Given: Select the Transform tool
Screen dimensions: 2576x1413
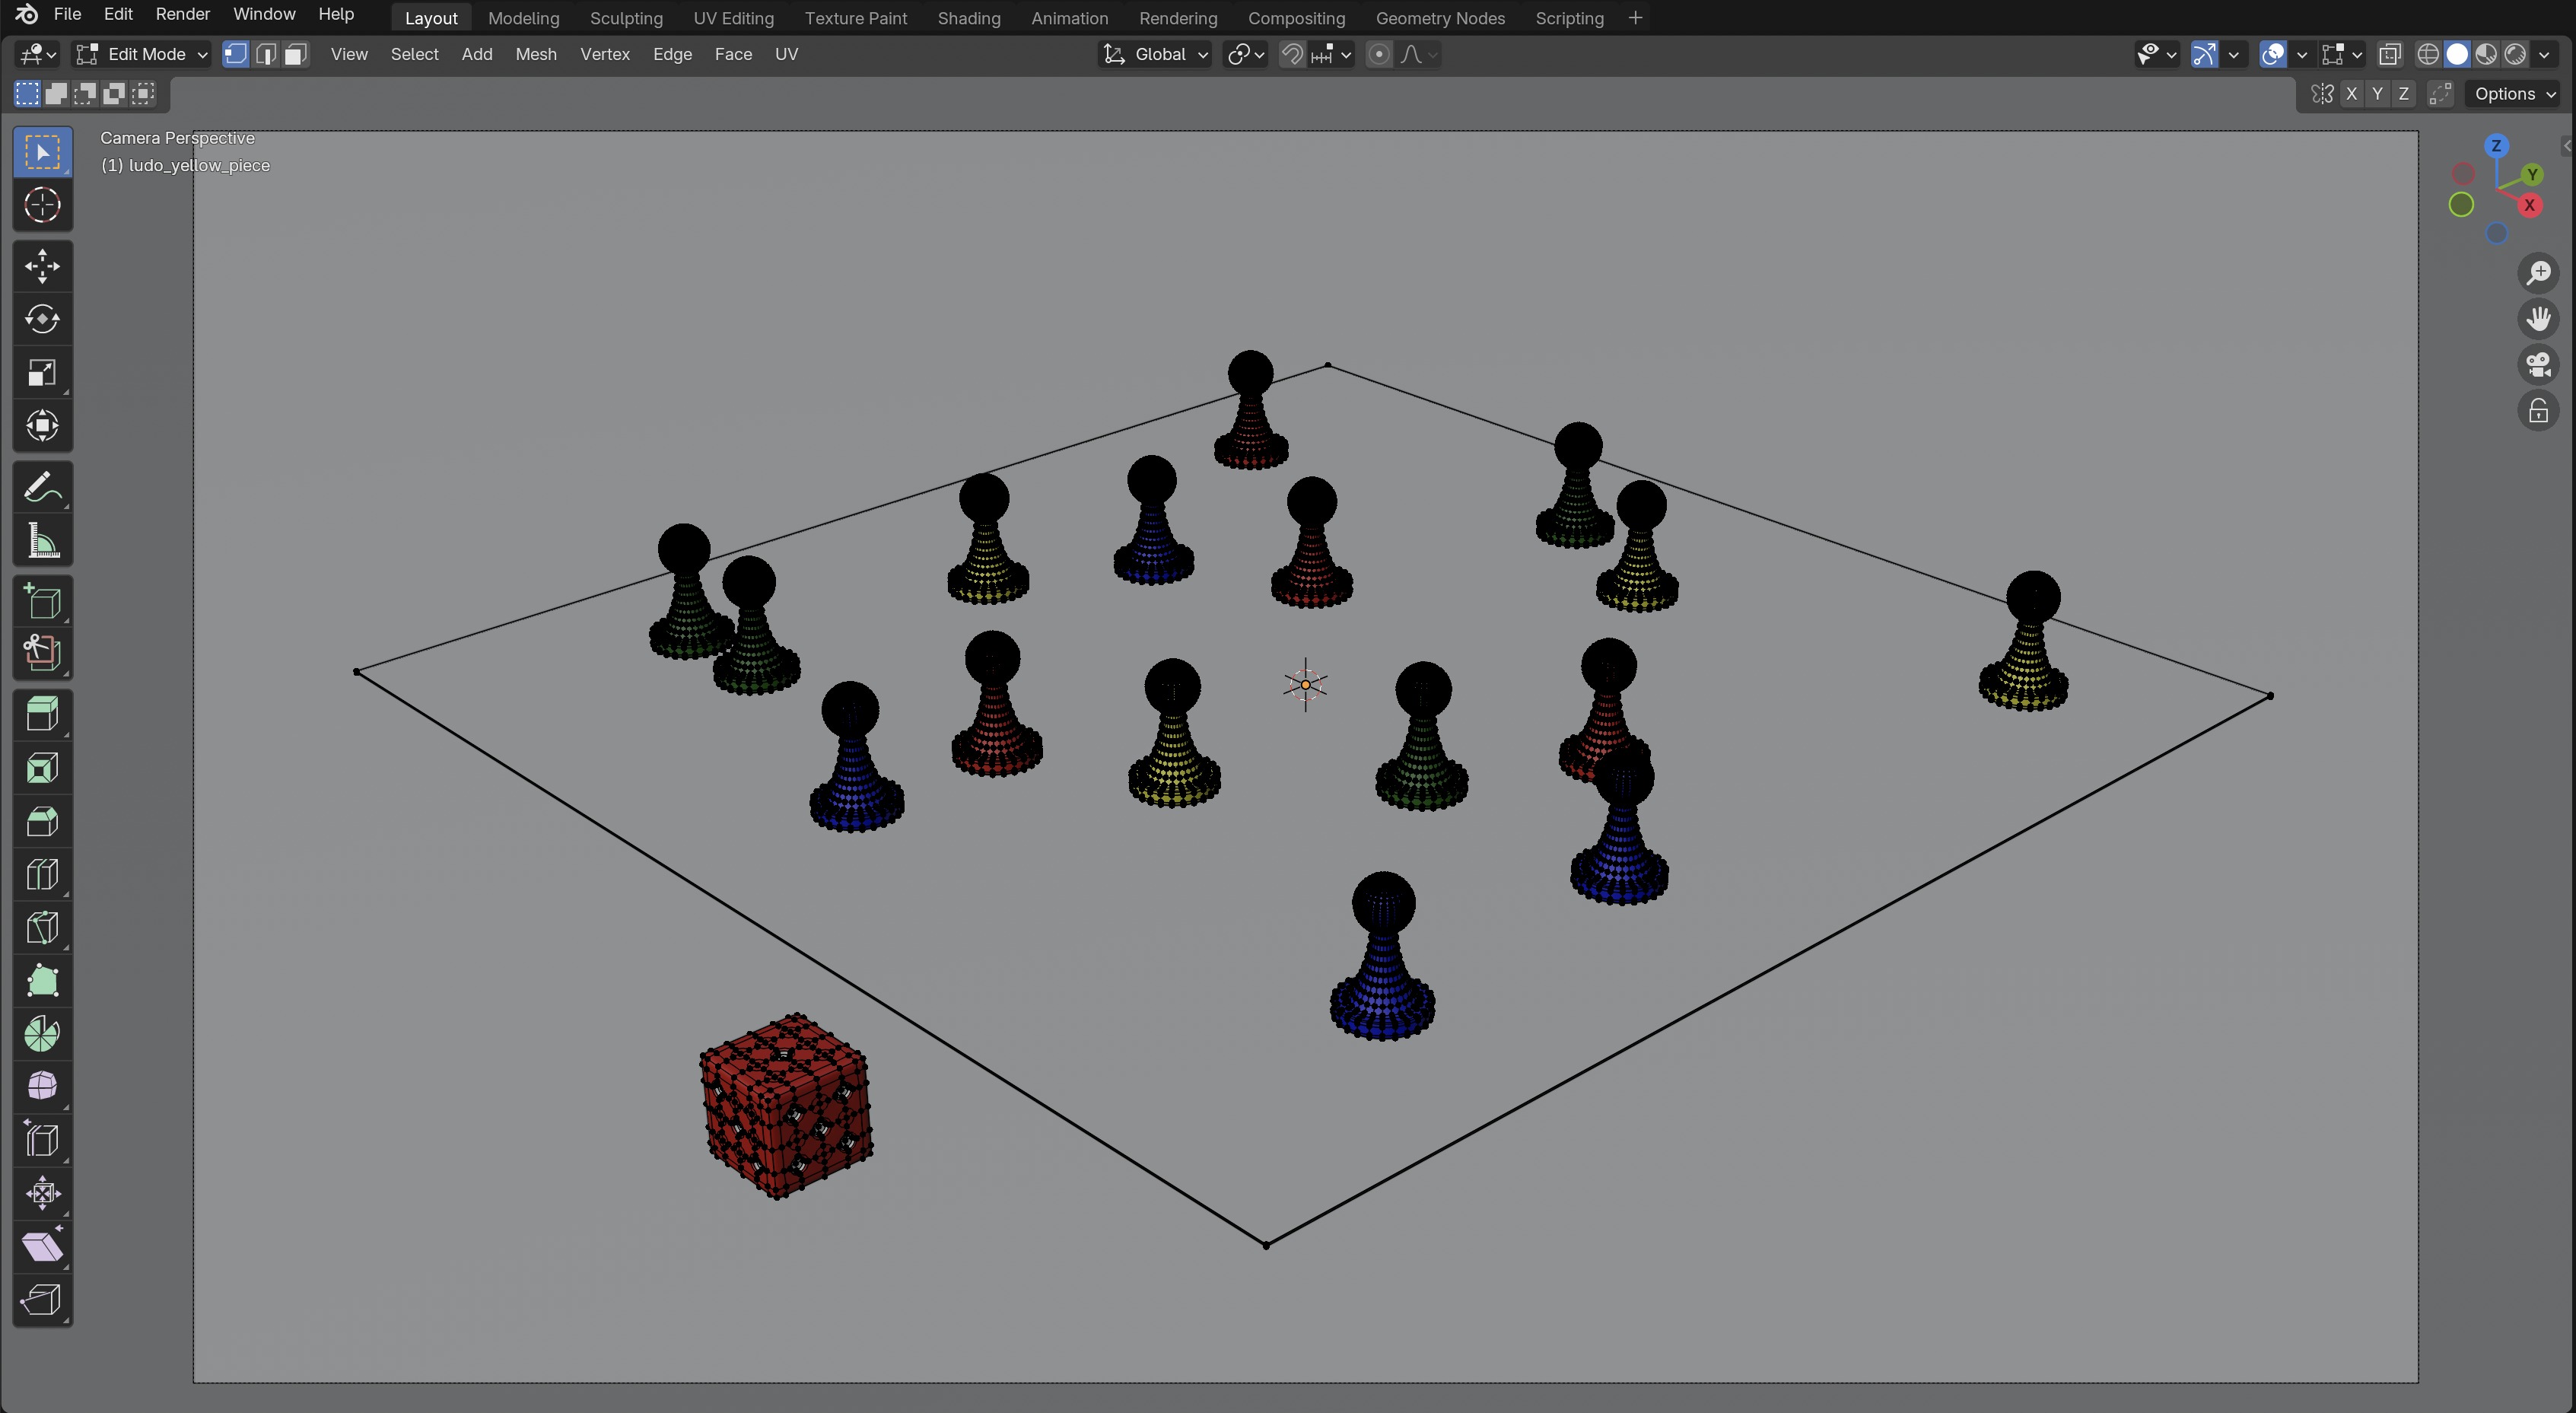Looking at the screenshot, I should point(42,426).
